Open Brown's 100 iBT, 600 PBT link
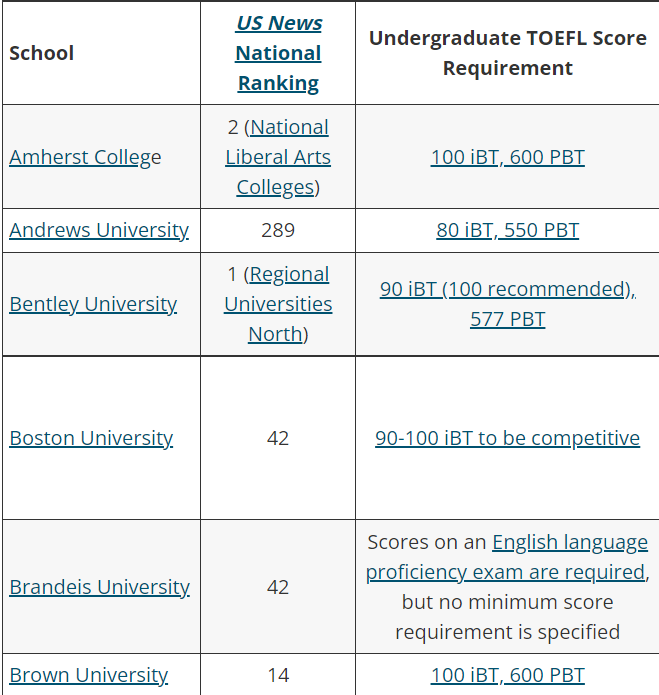 click(x=507, y=675)
